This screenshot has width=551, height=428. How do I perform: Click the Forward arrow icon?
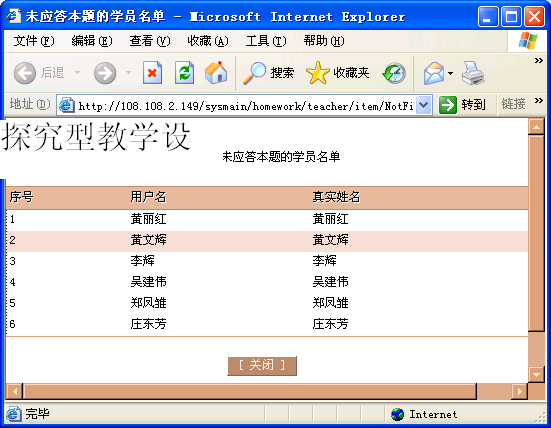[x=105, y=73]
